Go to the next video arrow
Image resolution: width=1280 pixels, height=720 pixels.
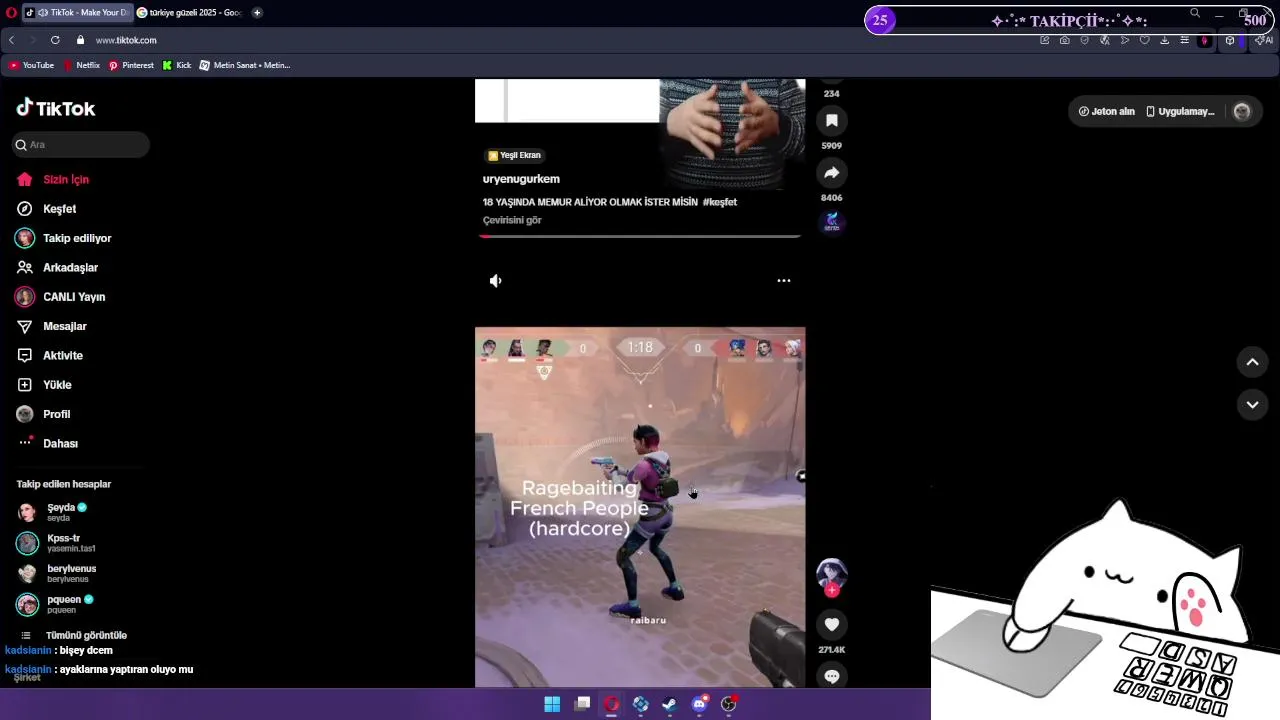[x=1252, y=404]
